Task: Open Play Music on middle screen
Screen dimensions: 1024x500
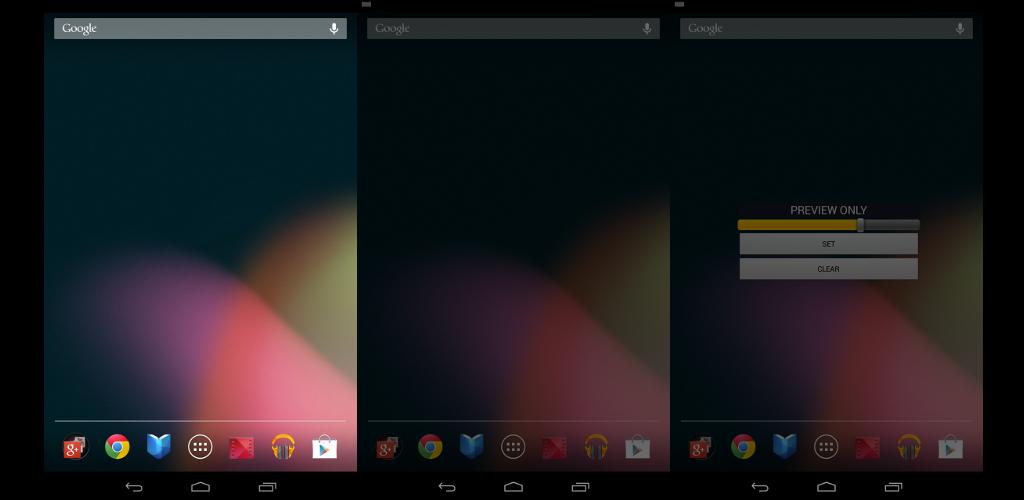Action: pyautogui.click(x=596, y=447)
